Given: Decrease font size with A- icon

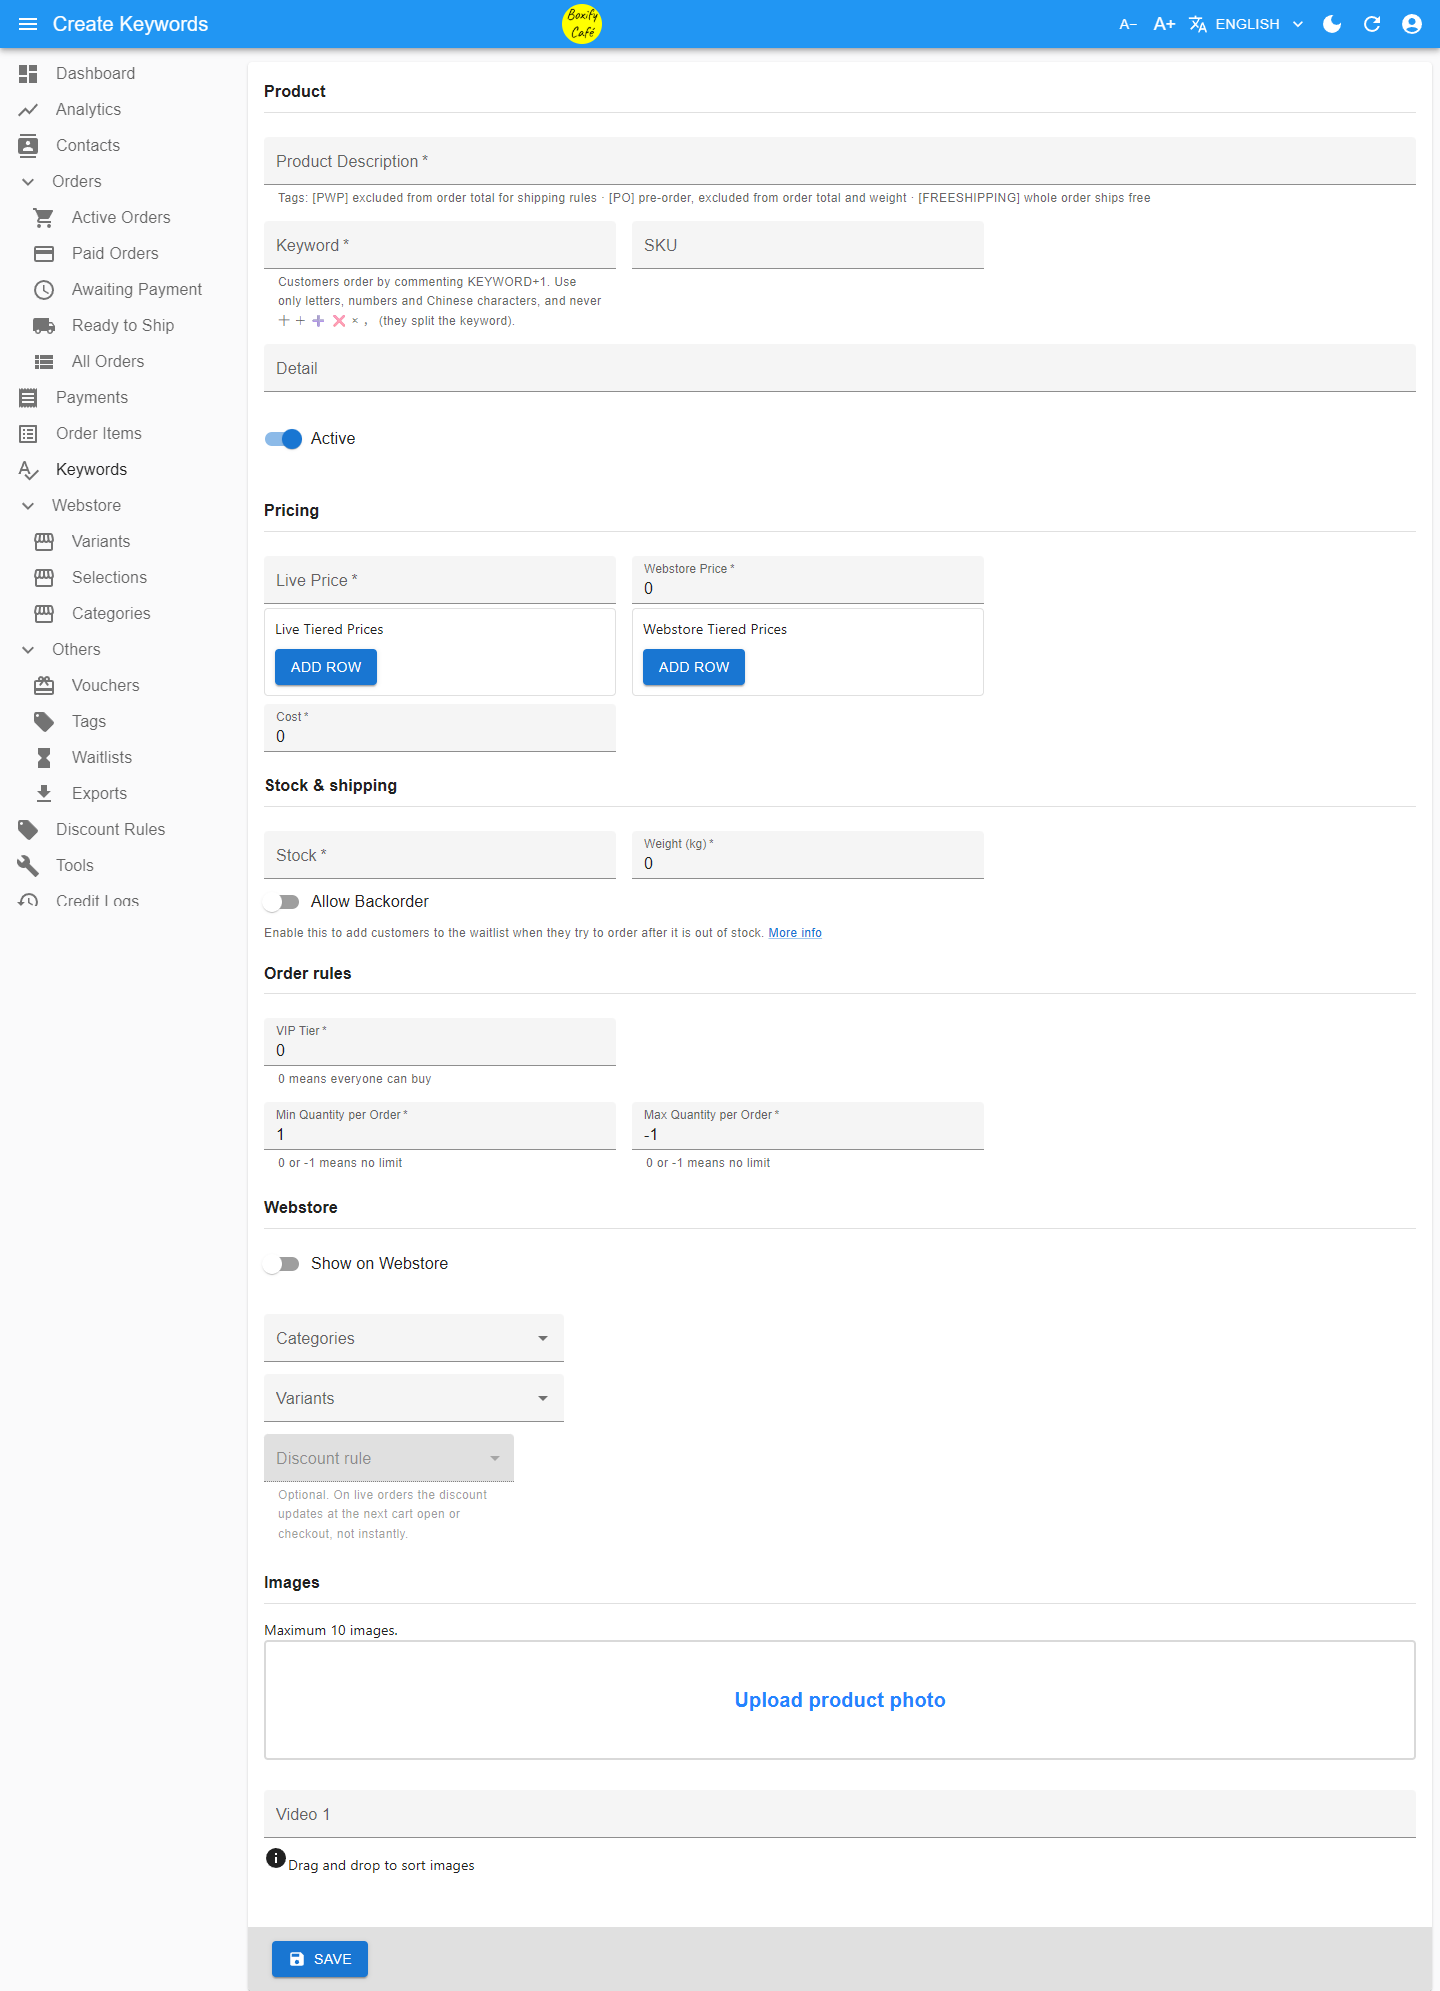Looking at the screenshot, I should pos(1128,24).
